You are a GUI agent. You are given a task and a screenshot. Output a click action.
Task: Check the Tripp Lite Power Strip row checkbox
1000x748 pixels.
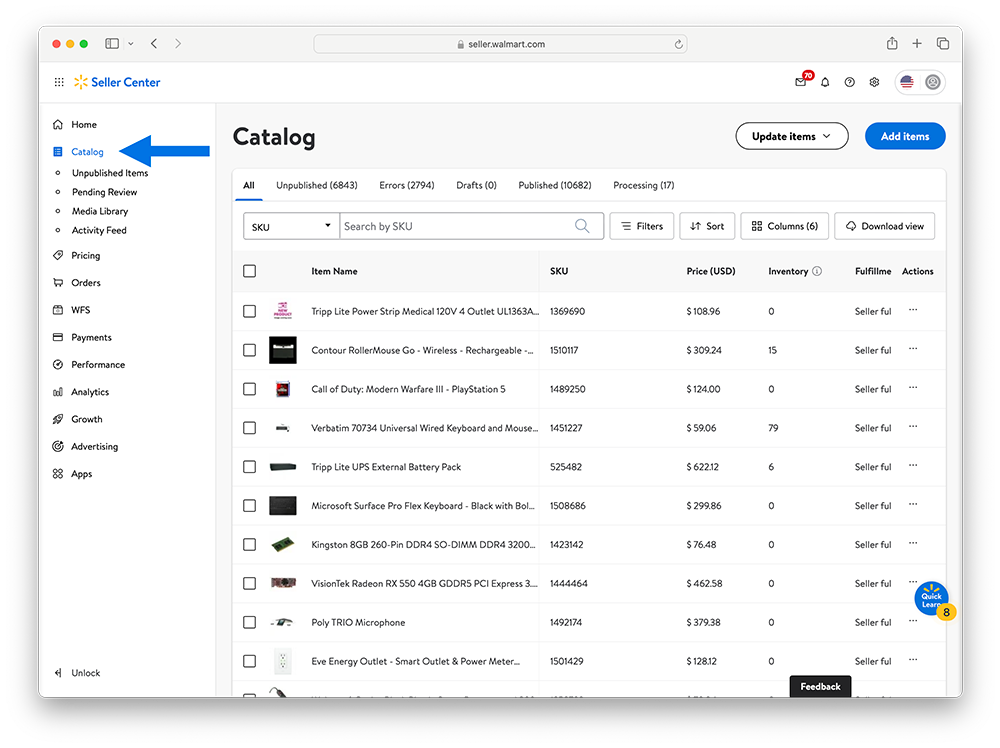[x=249, y=311]
